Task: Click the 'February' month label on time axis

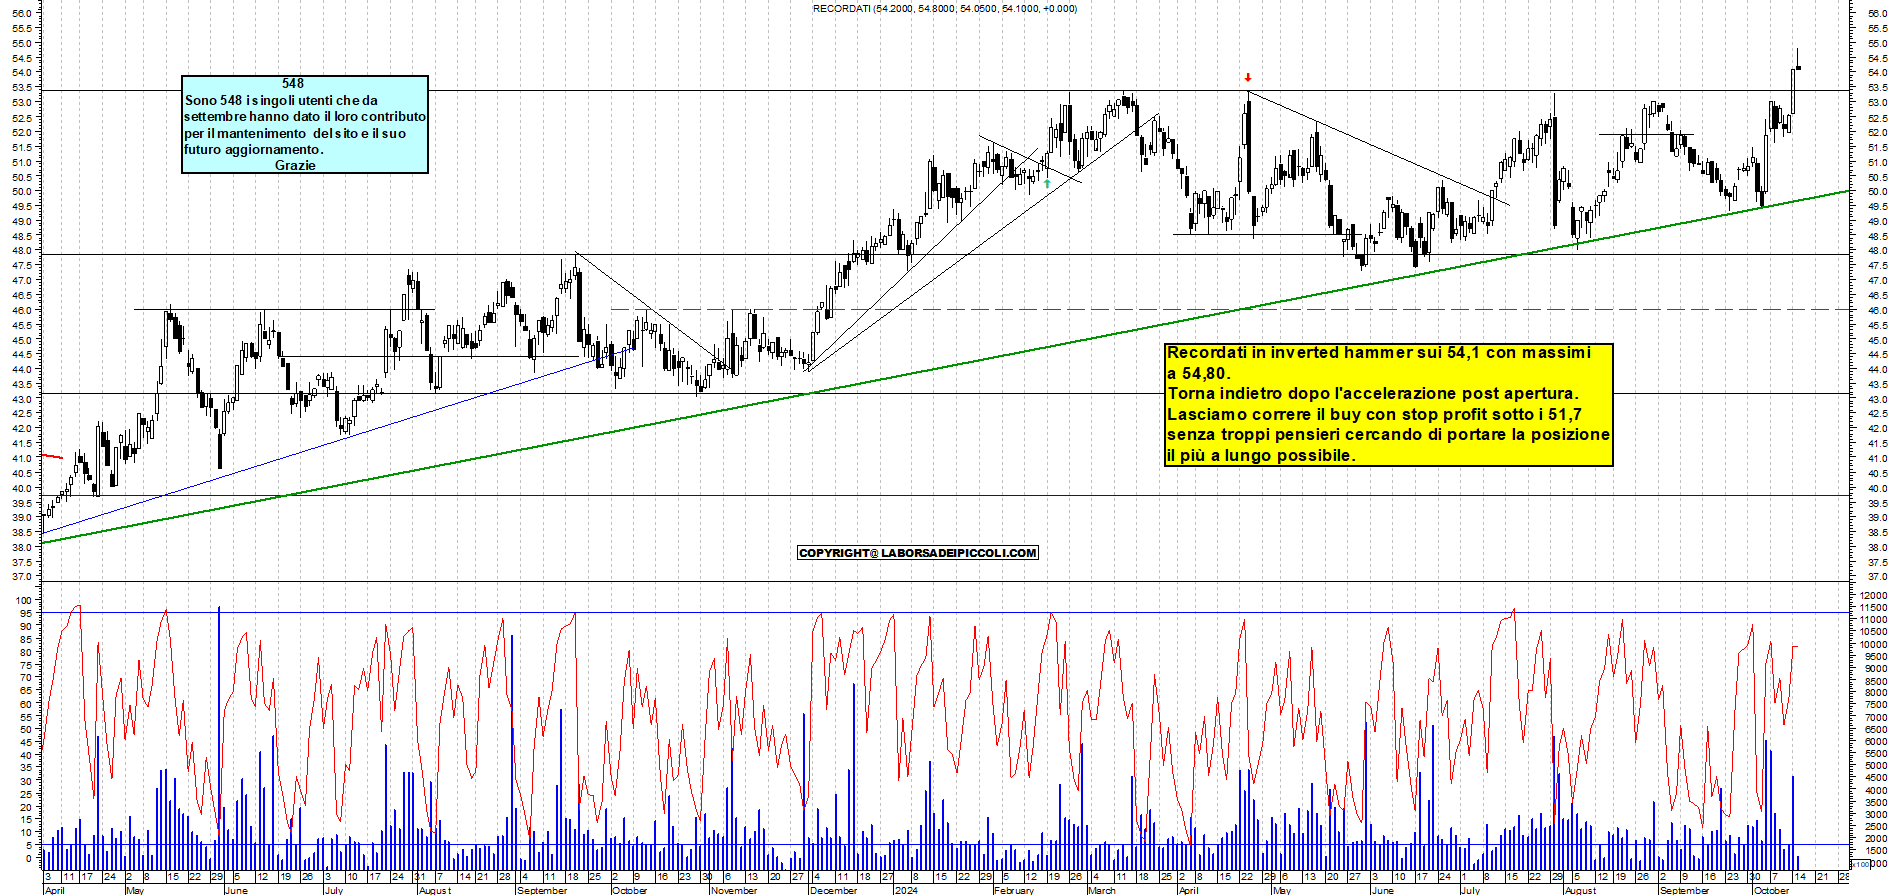Action: pyautogui.click(x=1014, y=890)
